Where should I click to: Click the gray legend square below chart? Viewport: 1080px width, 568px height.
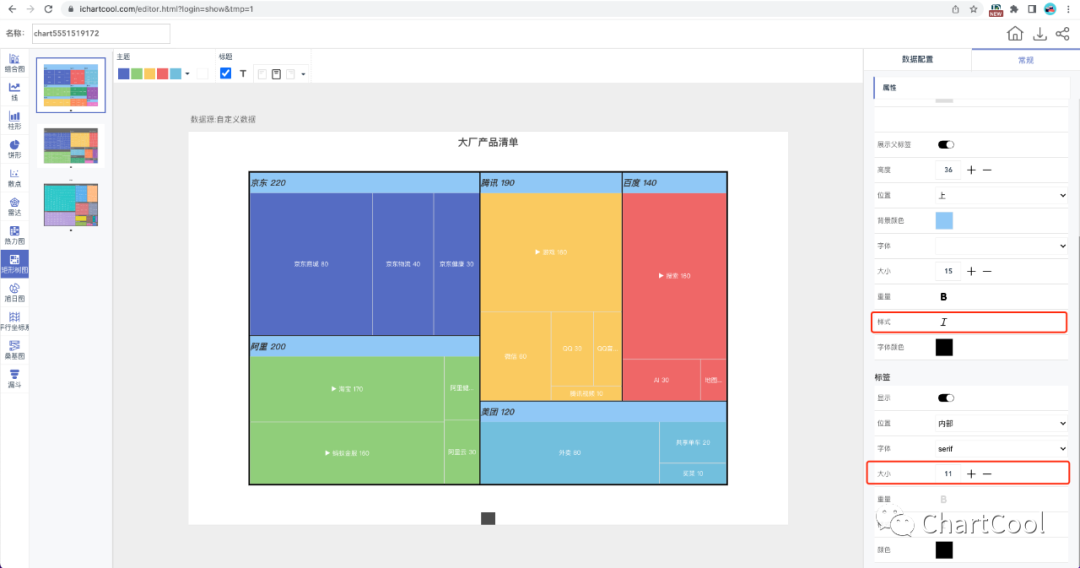click(x=488, y=518)
